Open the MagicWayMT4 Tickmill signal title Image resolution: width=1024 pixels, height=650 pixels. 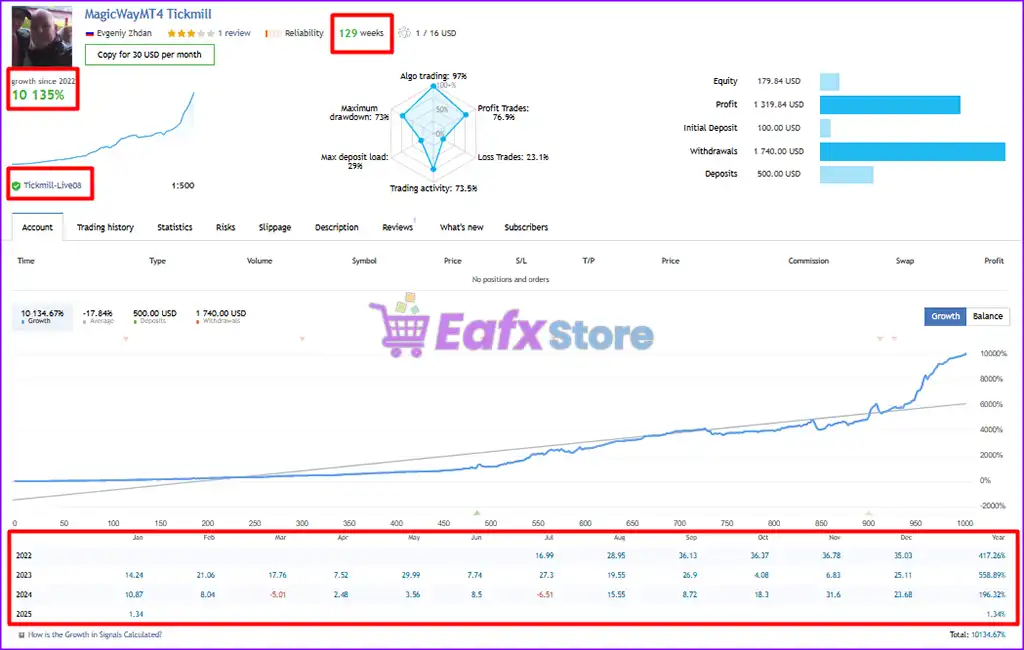click(x=148, y=14)
